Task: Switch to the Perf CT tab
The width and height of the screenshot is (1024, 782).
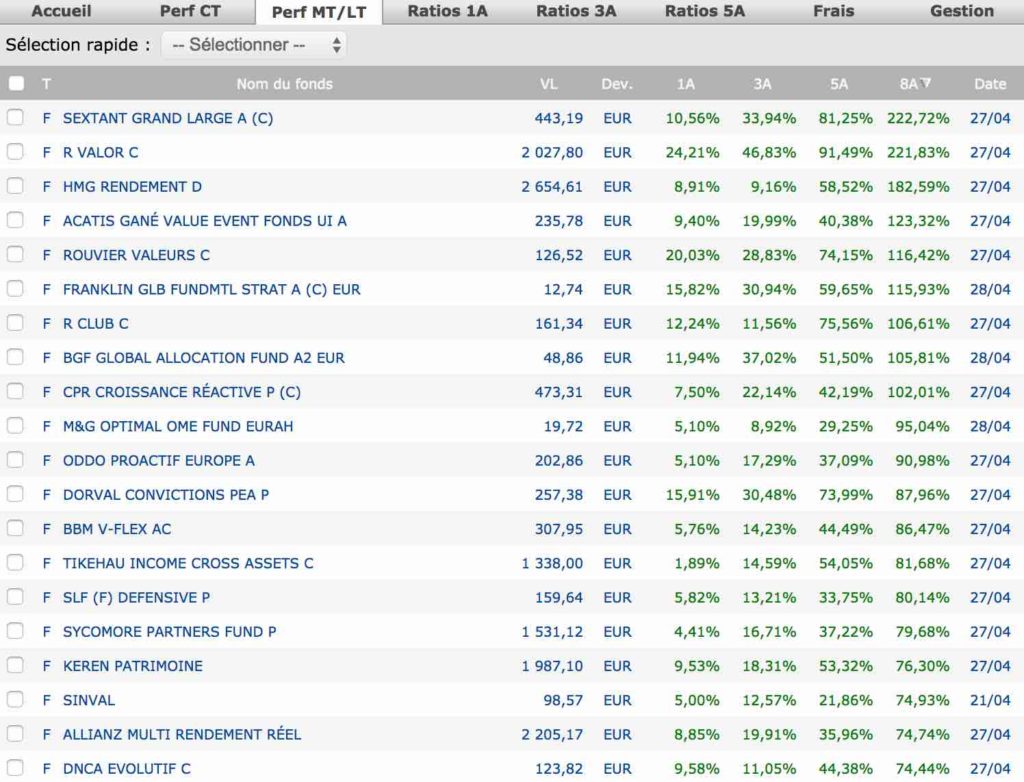Action: (190, 11)
